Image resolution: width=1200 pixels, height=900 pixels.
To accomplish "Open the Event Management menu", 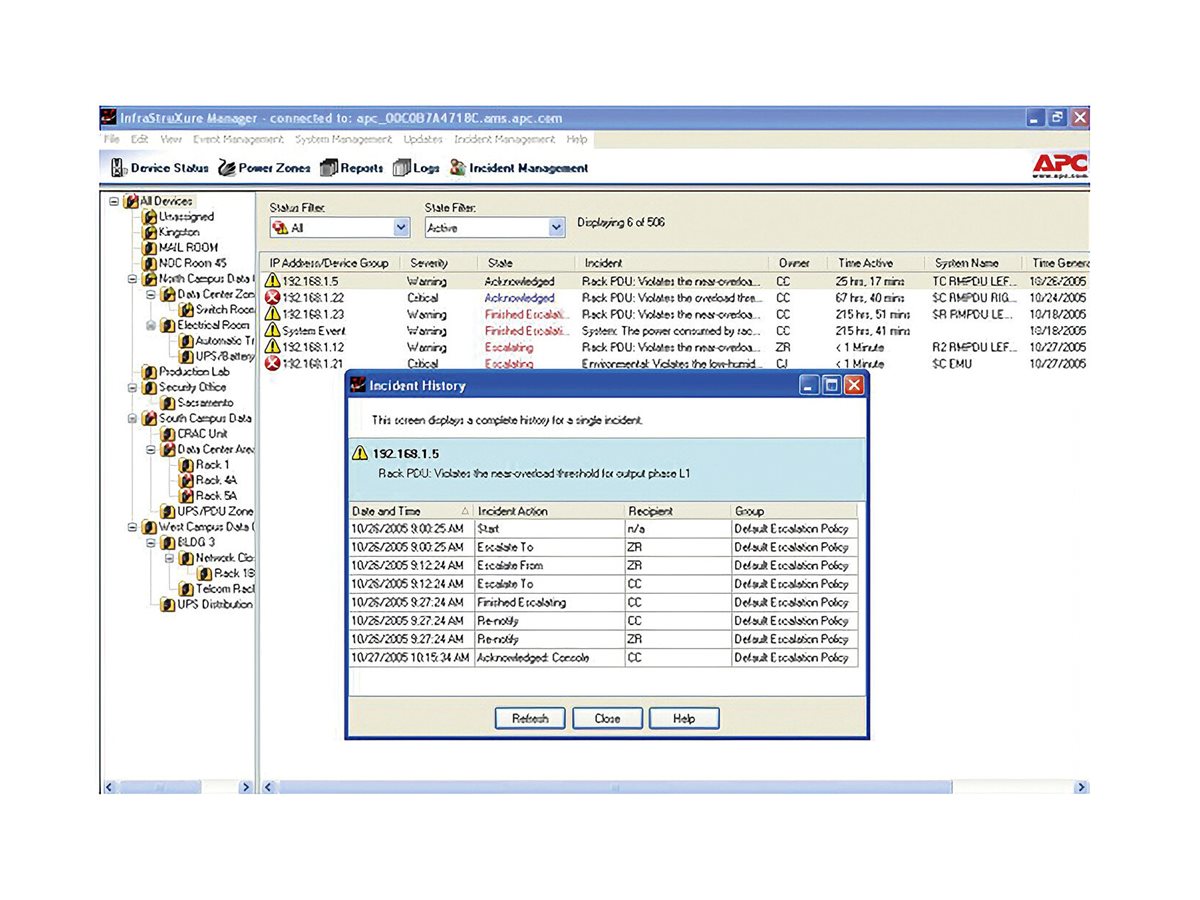I will point(238,140).
